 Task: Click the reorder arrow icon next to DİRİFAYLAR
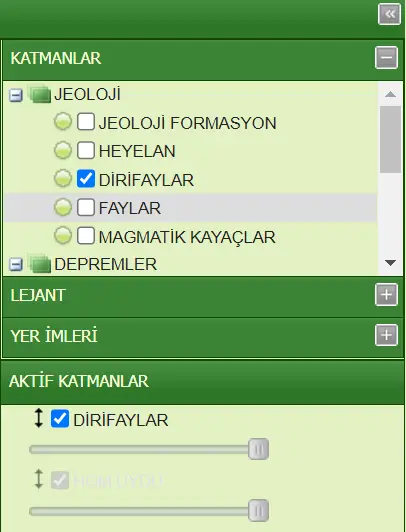tap(39, 418)
